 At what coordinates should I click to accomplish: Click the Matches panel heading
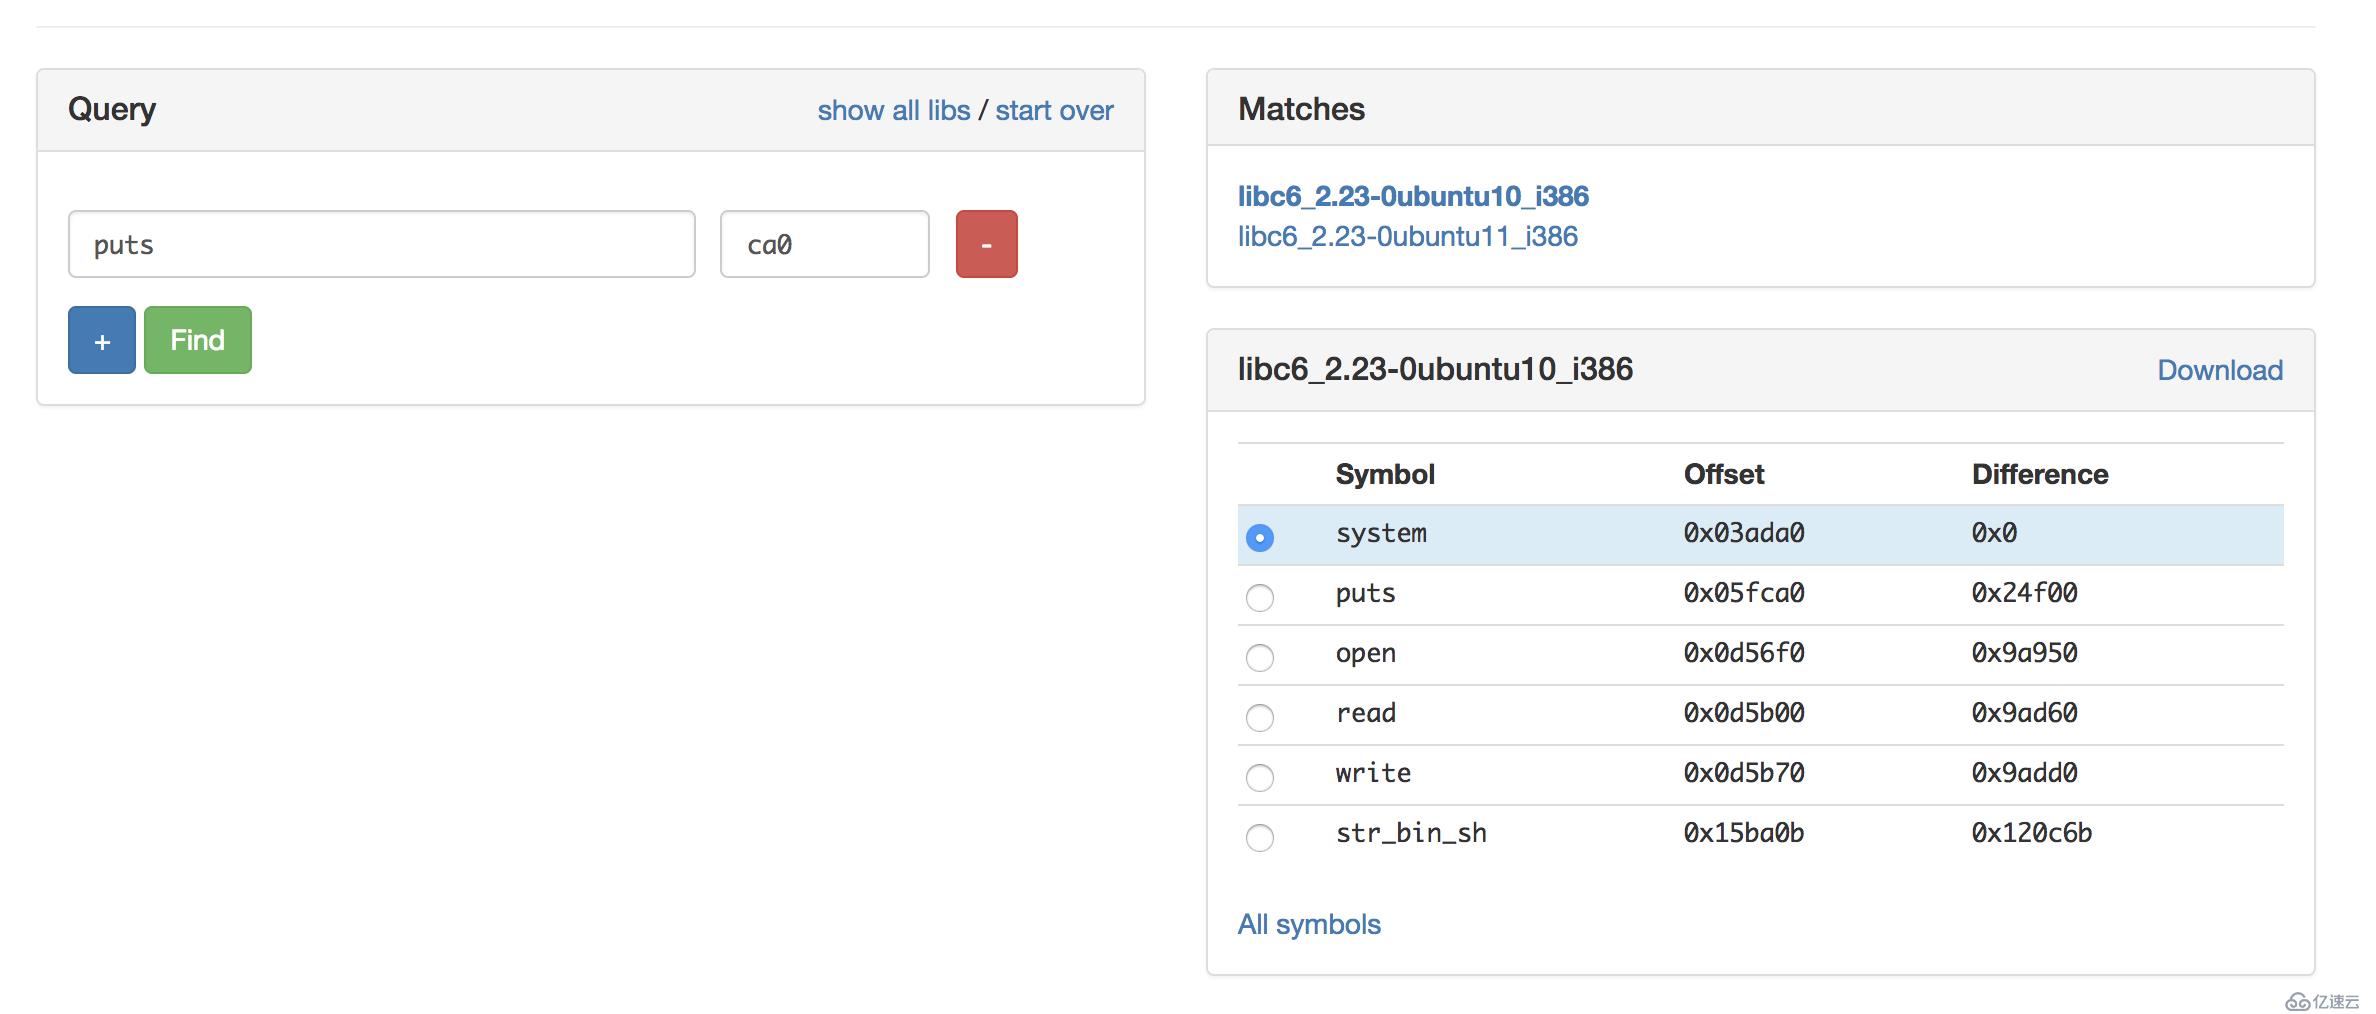[x=1301, y=109]
